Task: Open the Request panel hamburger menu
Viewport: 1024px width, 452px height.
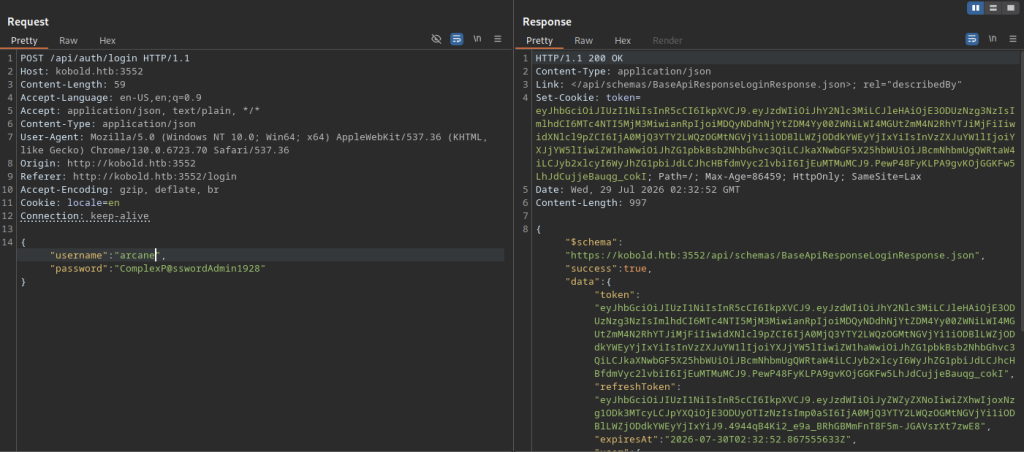Action: [498, 39]
